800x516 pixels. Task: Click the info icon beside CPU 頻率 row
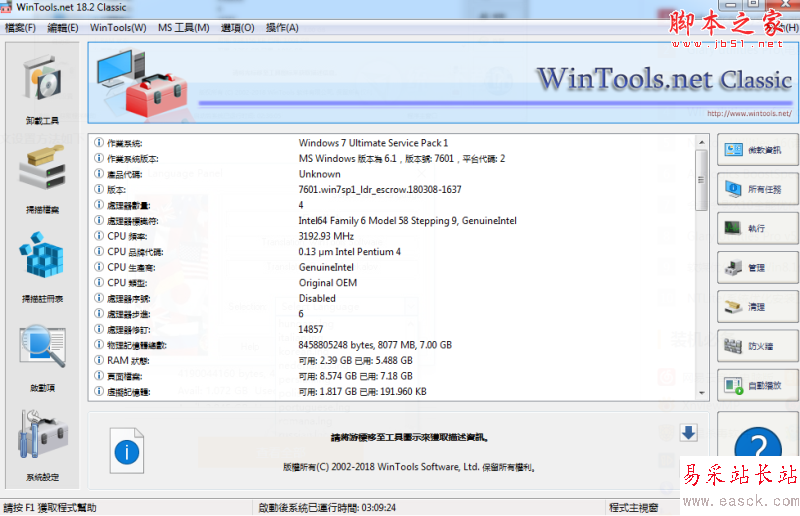coord(99,236)
